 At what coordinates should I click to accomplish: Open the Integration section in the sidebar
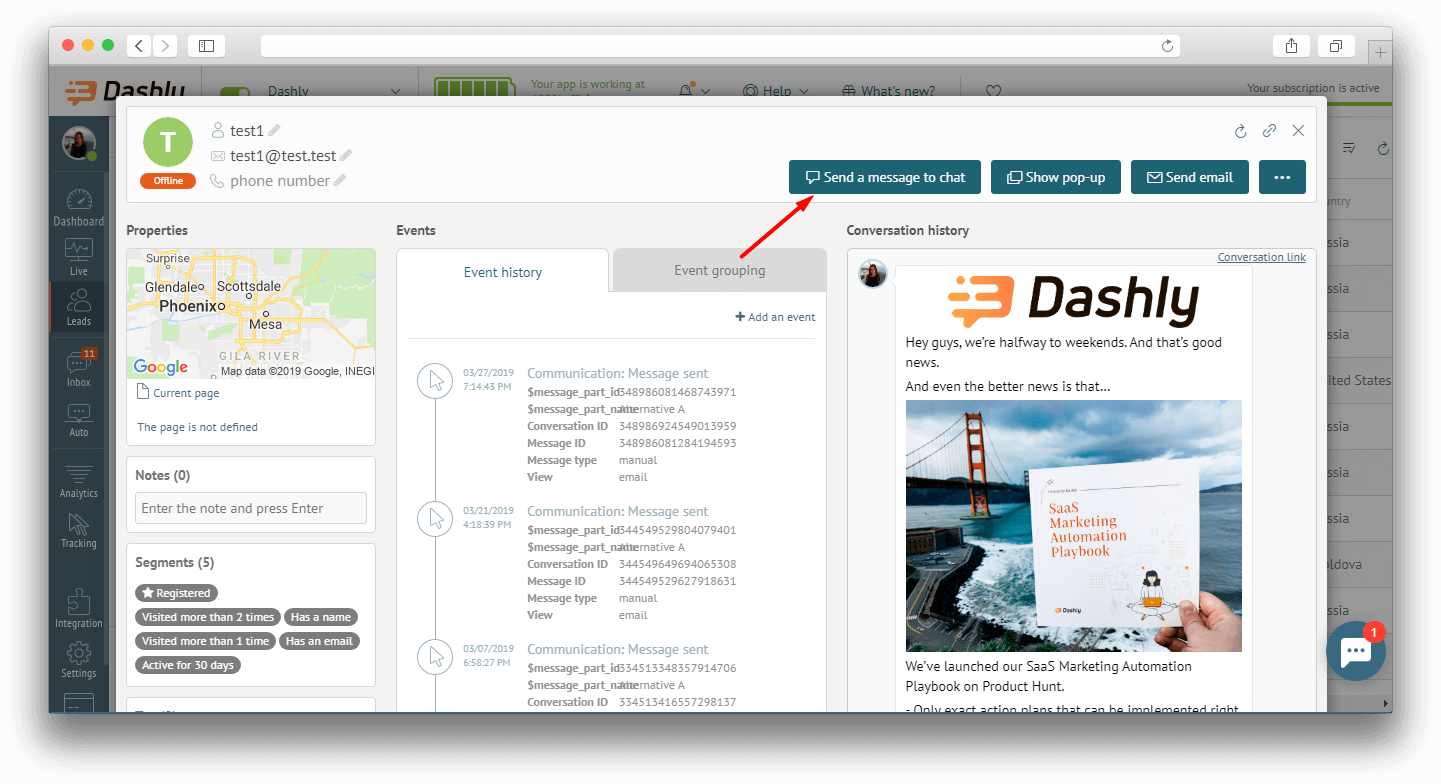coord(79,609)
